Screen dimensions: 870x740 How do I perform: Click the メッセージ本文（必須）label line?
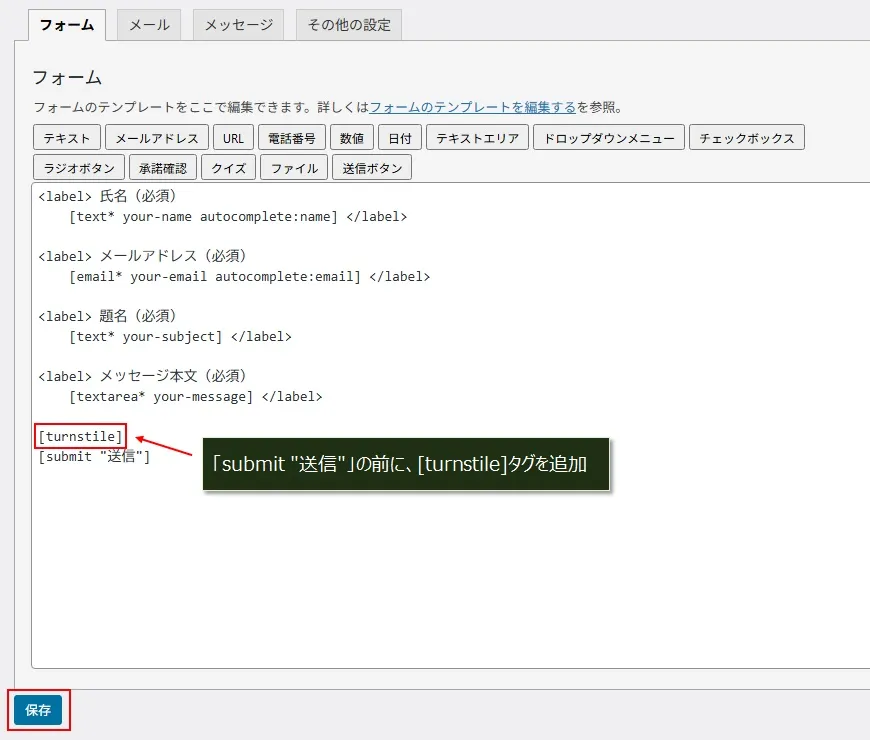coord(143,376)
